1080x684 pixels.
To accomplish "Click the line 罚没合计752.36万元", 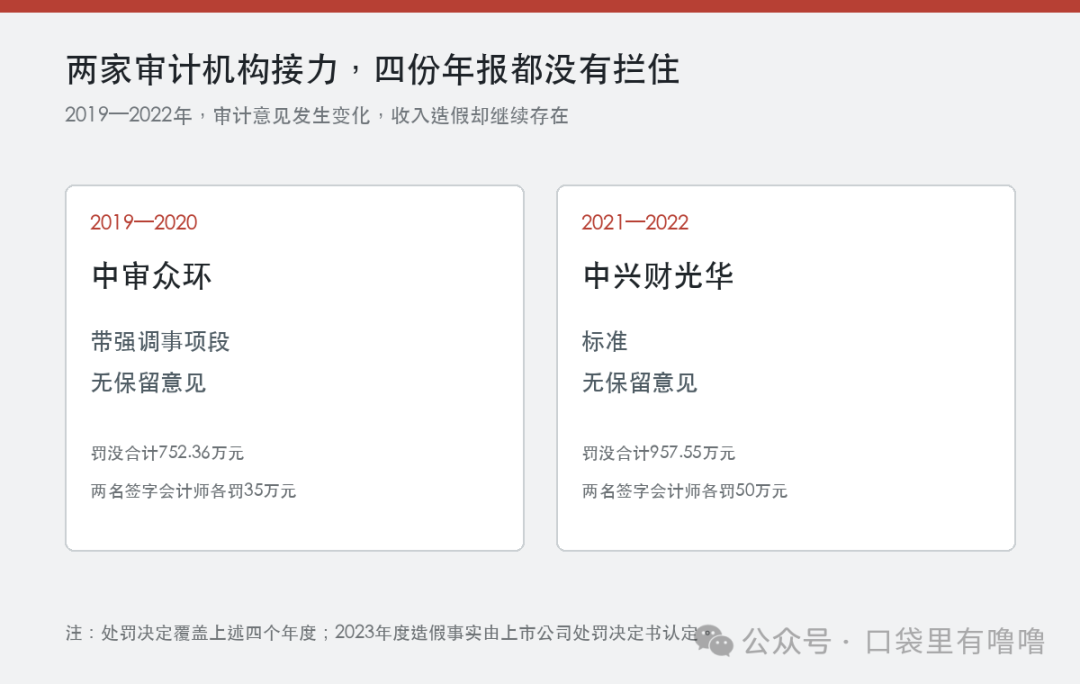I will click(x=167, y=453).
